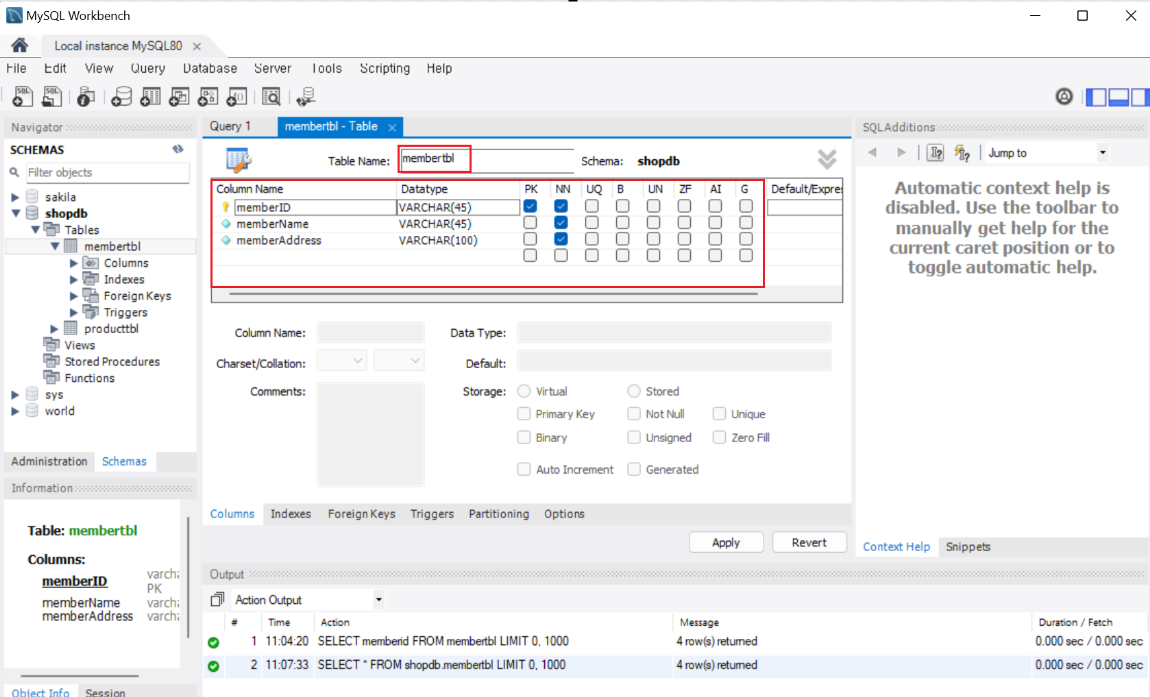Create new schema toolbar icon
The height and width of the screenshot is (697, 1150).
[121, 96]
